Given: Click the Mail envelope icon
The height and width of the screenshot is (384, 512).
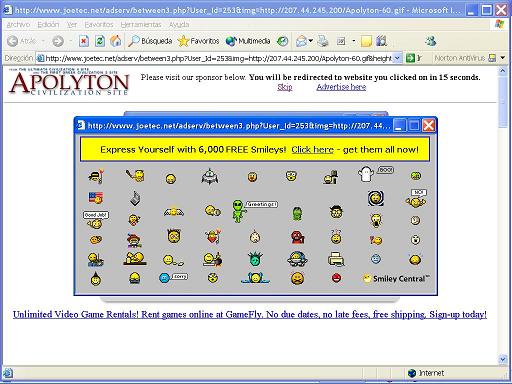Looking at the screenshot, I should click(301, 41).
